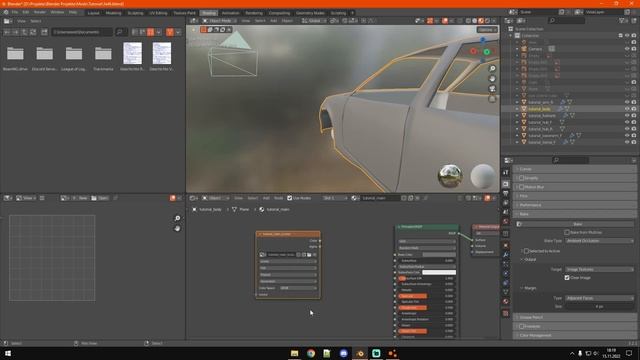Collapse the Margin subpanel

tap(530, 288)
